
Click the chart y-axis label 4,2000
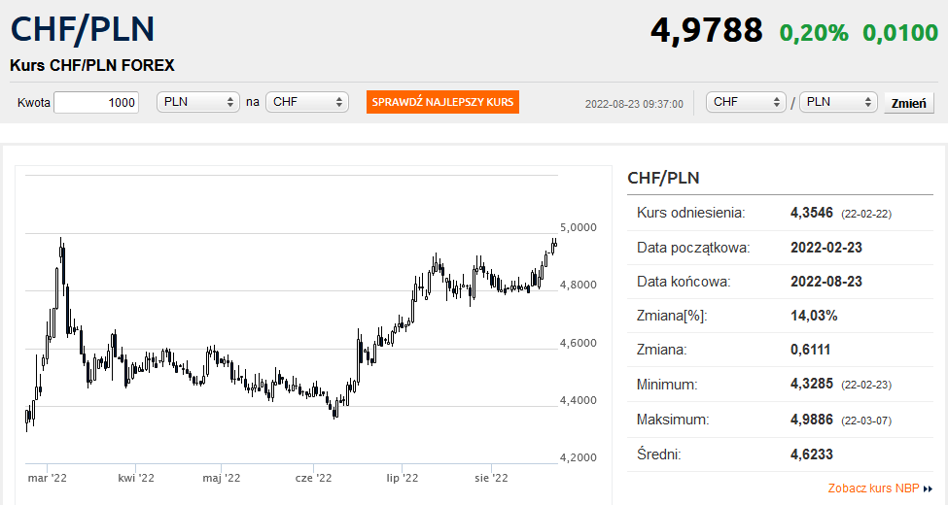click(x=578, y=458)
